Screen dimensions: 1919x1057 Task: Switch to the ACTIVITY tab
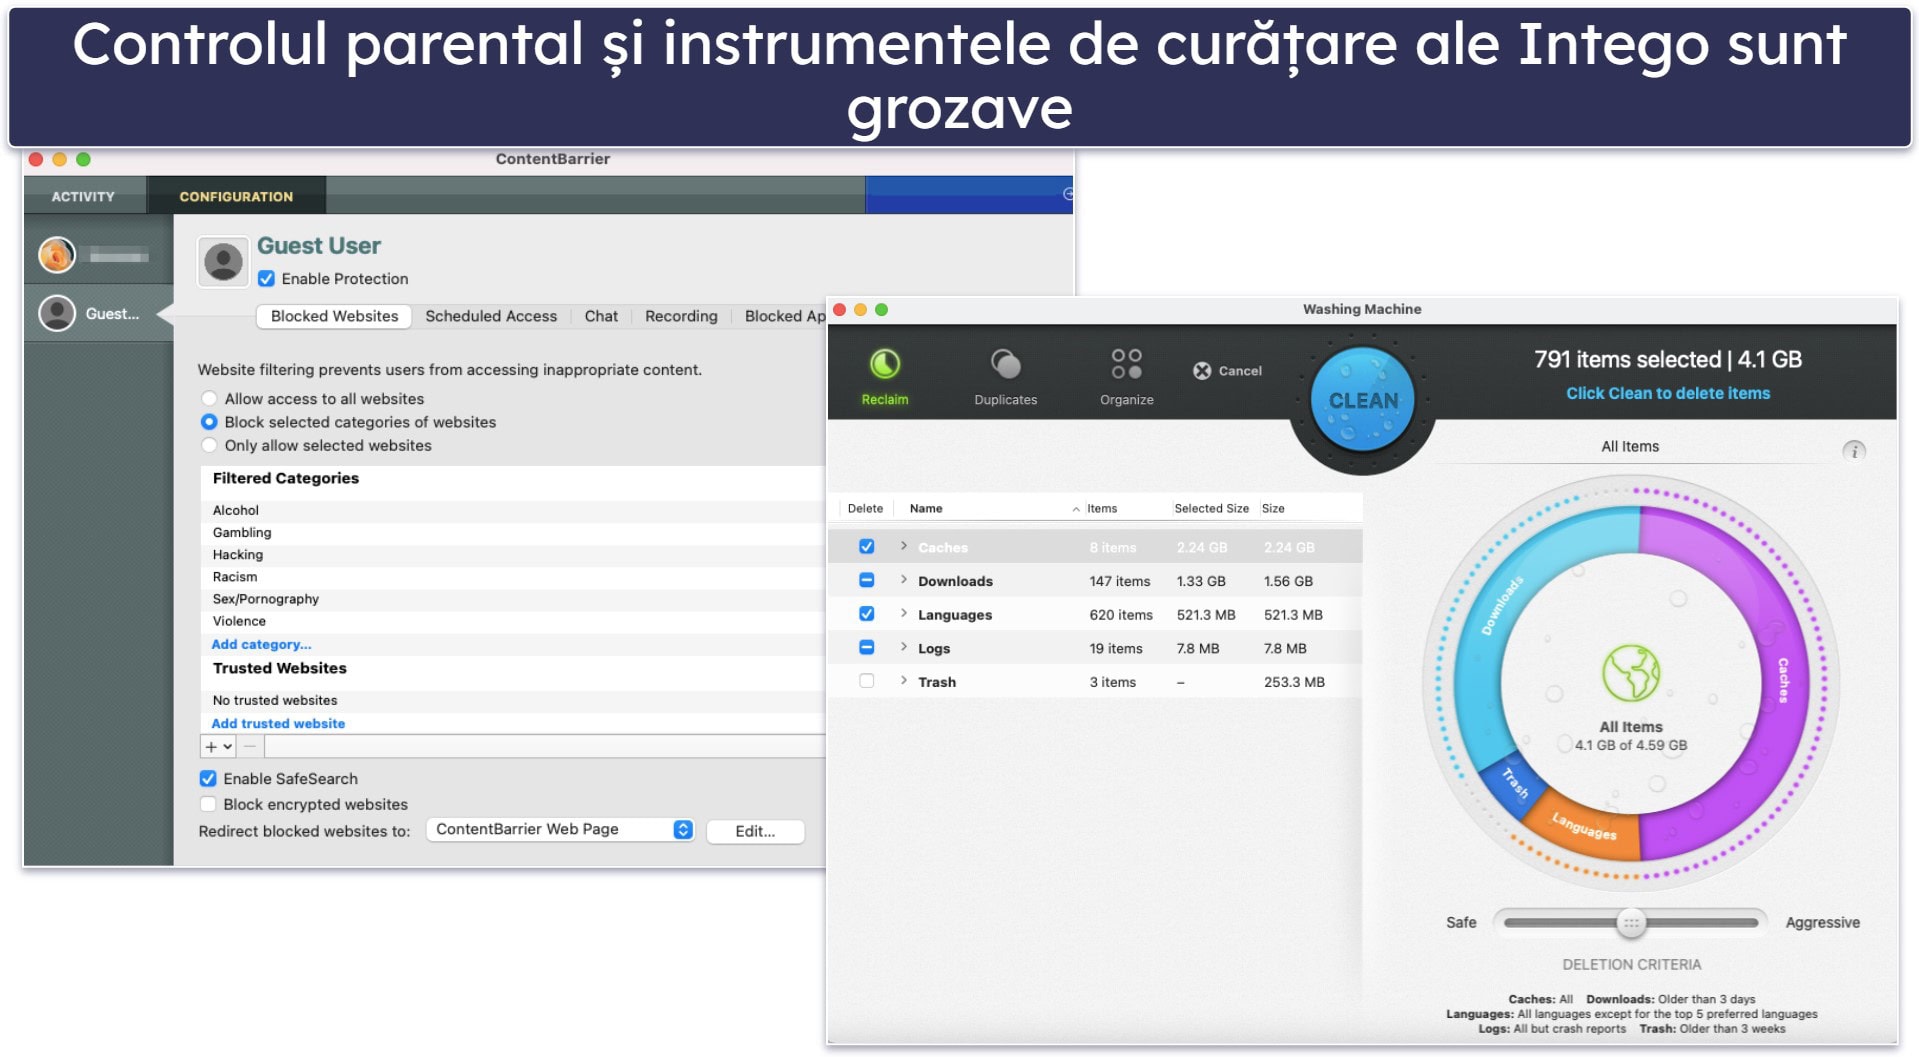pos(83,196)
